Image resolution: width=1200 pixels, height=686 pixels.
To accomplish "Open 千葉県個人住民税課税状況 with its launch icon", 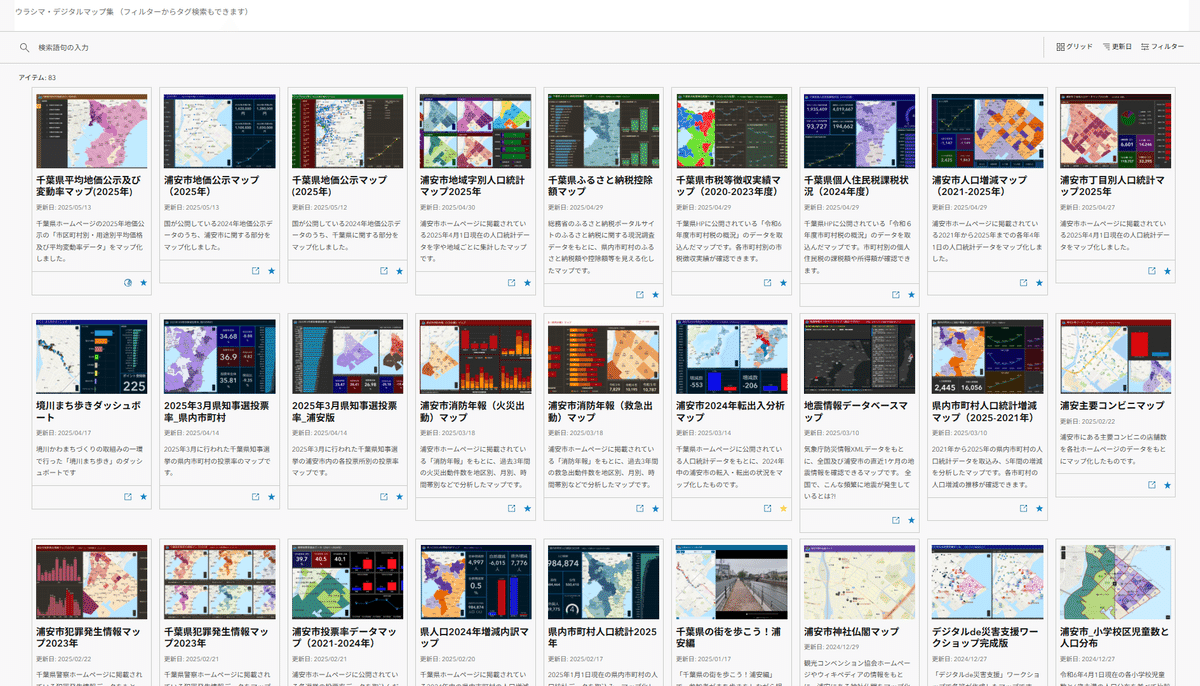I will pos(896,295).
